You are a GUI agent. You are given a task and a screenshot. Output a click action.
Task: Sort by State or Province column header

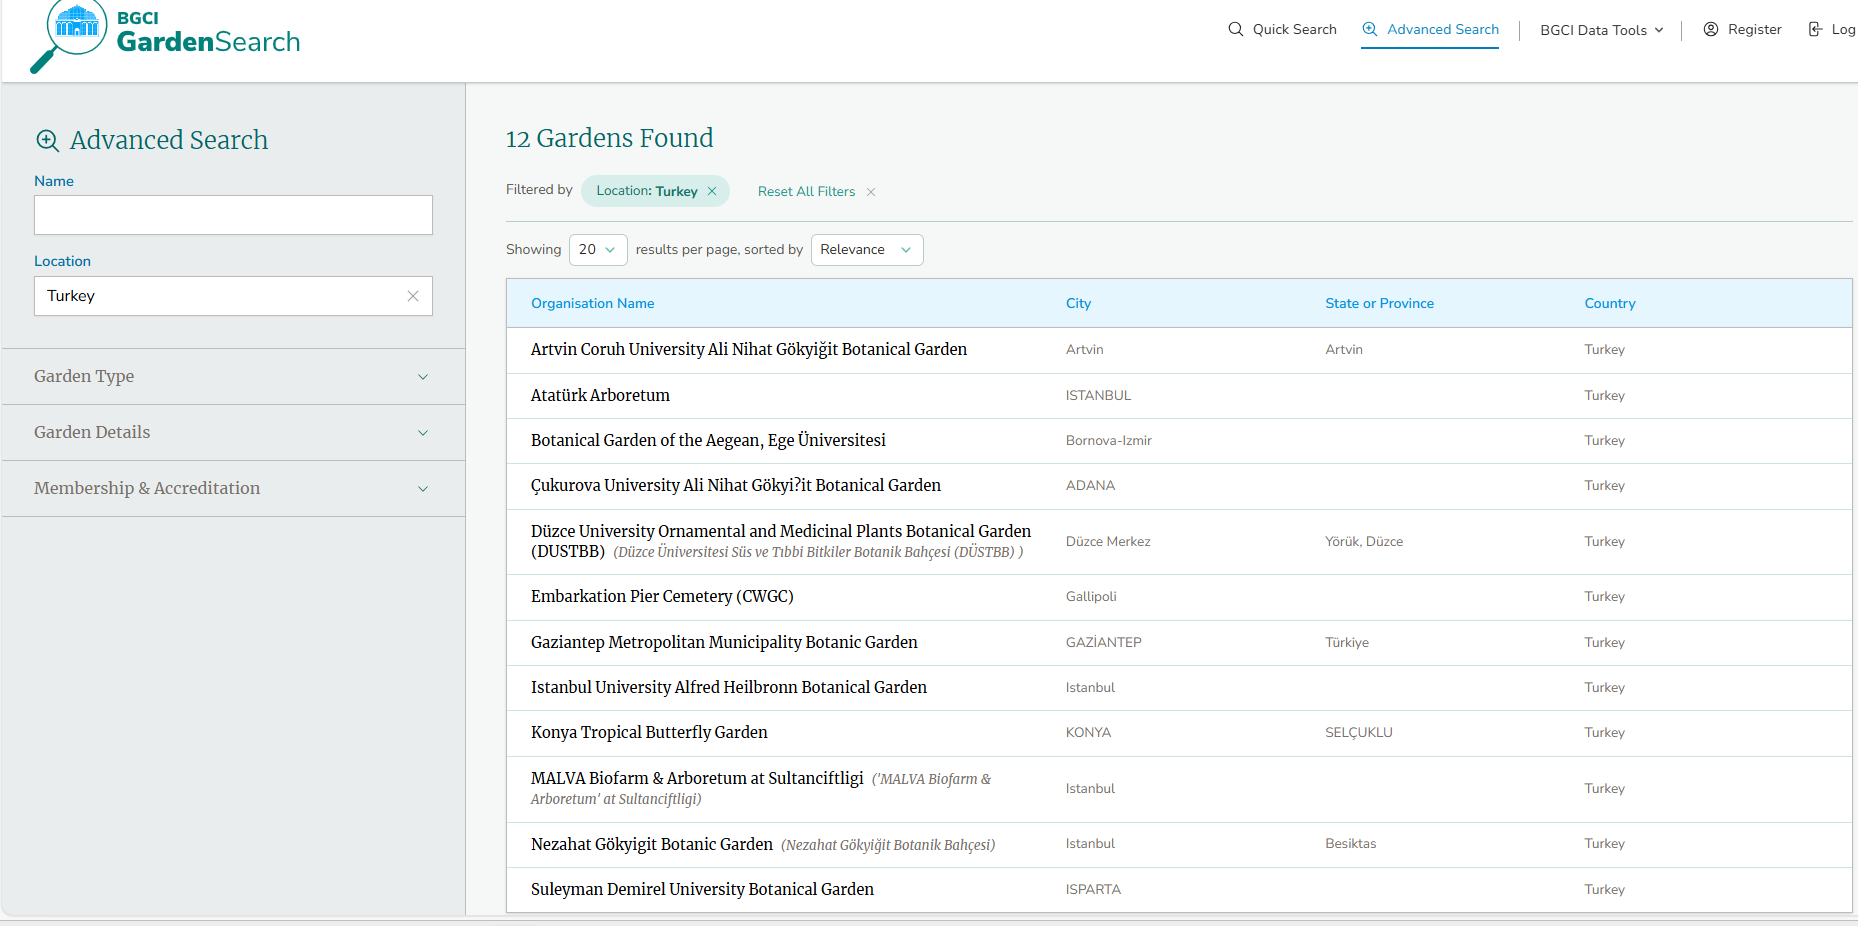coord(1379,303)
